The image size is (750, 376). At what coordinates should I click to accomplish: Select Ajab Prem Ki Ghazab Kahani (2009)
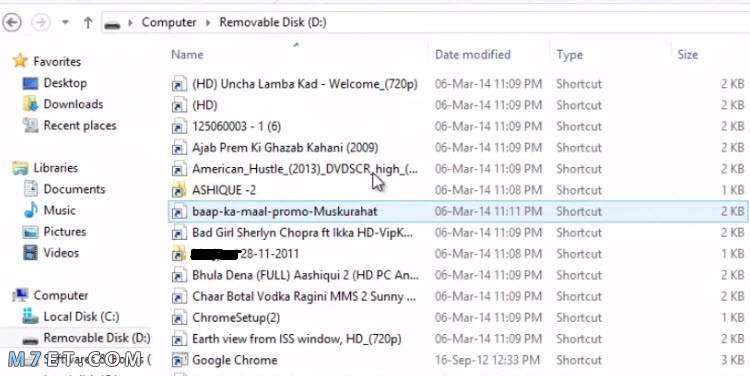pos(285,147)
